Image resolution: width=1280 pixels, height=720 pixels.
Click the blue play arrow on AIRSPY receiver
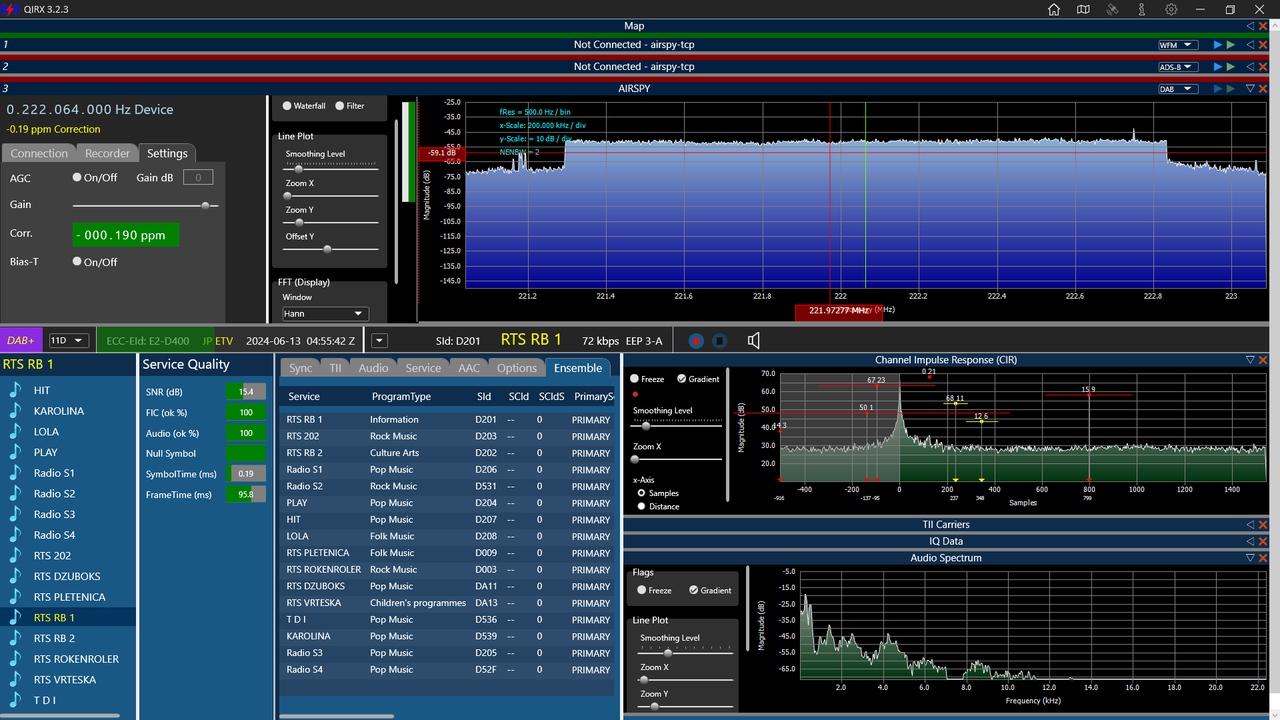click(x=1218, y=89)
